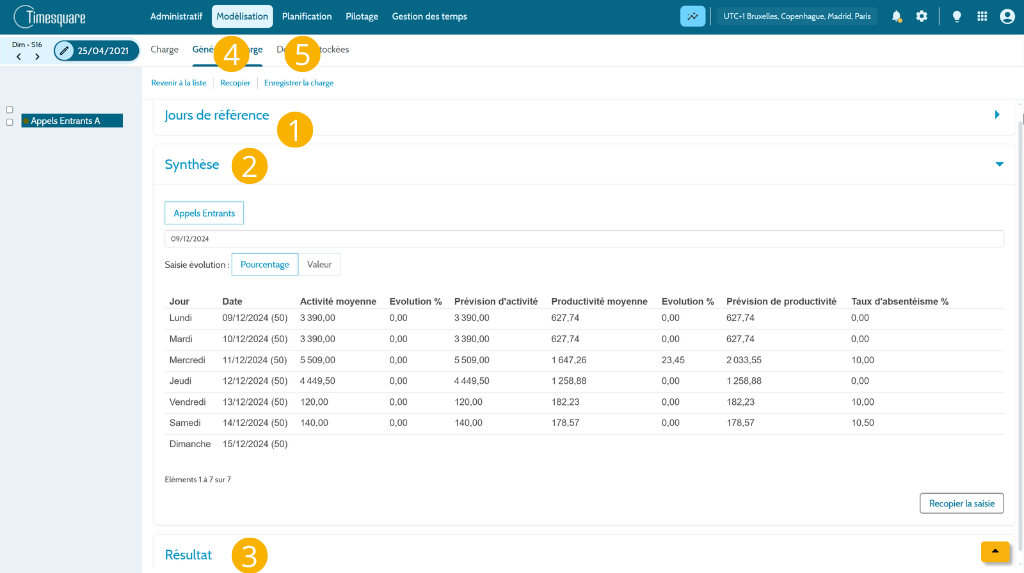Click the Mardi date 10/12/2024 (50)
This screenshot has height=573, width=1024.
coord(255,339)
